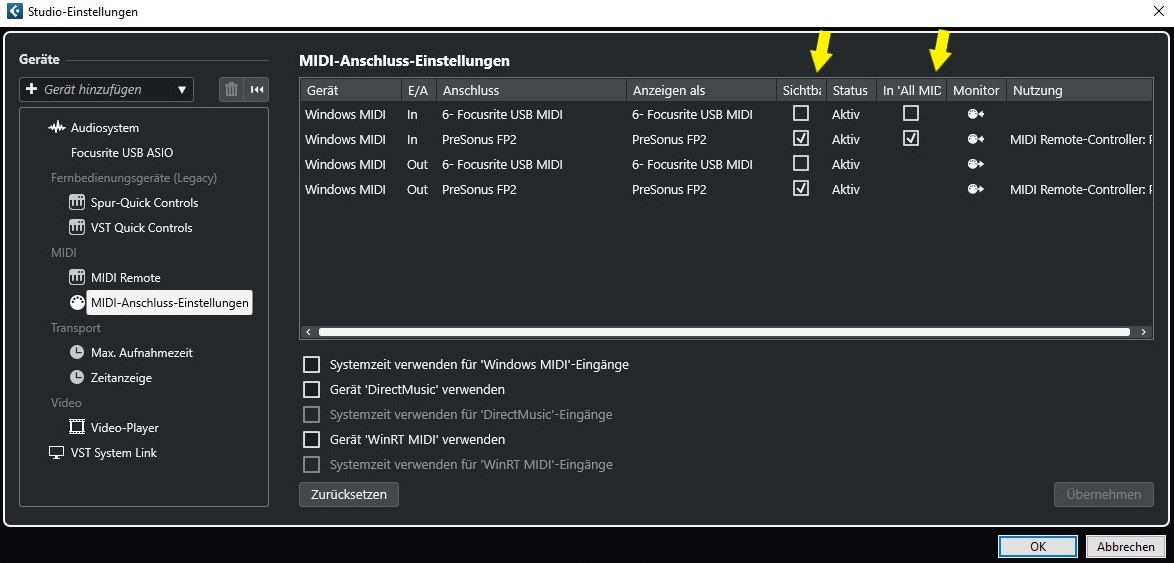
Task: Tick Systemzeit für 'Windows MIDI'-Eingänge checkbox
Action: (x=312, y=365)
